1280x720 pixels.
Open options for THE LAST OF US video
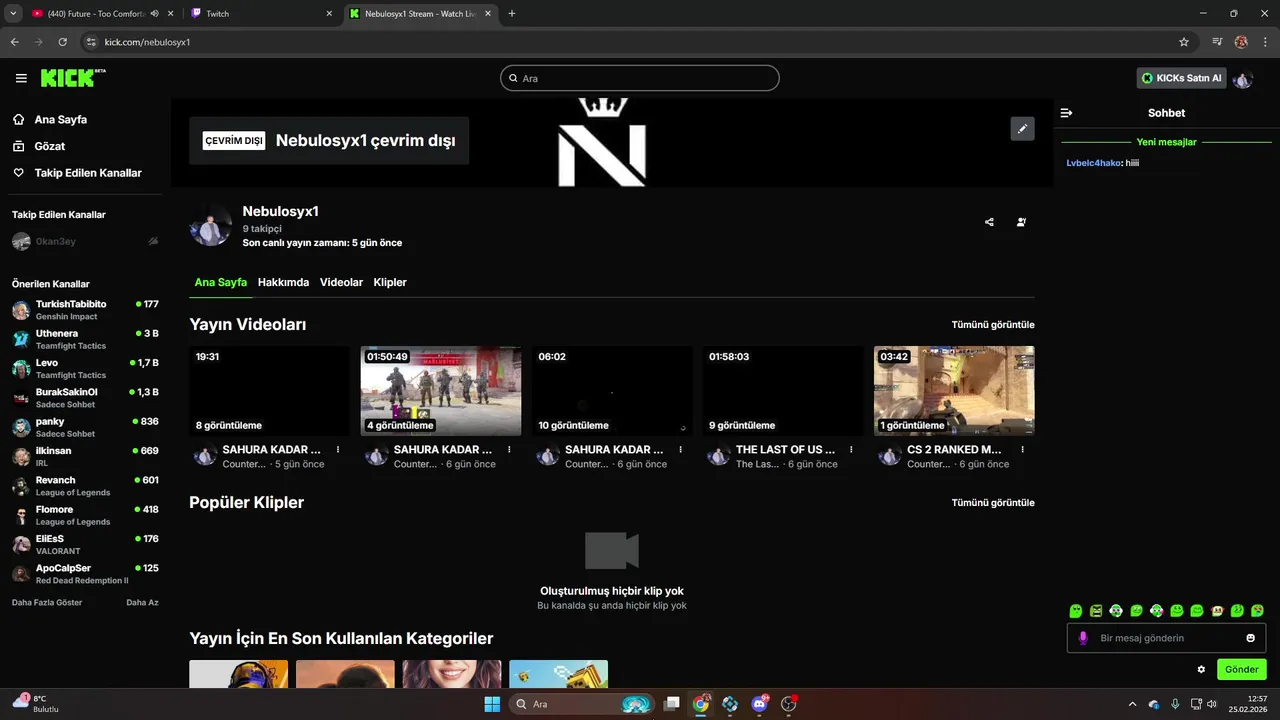[851, 450]
